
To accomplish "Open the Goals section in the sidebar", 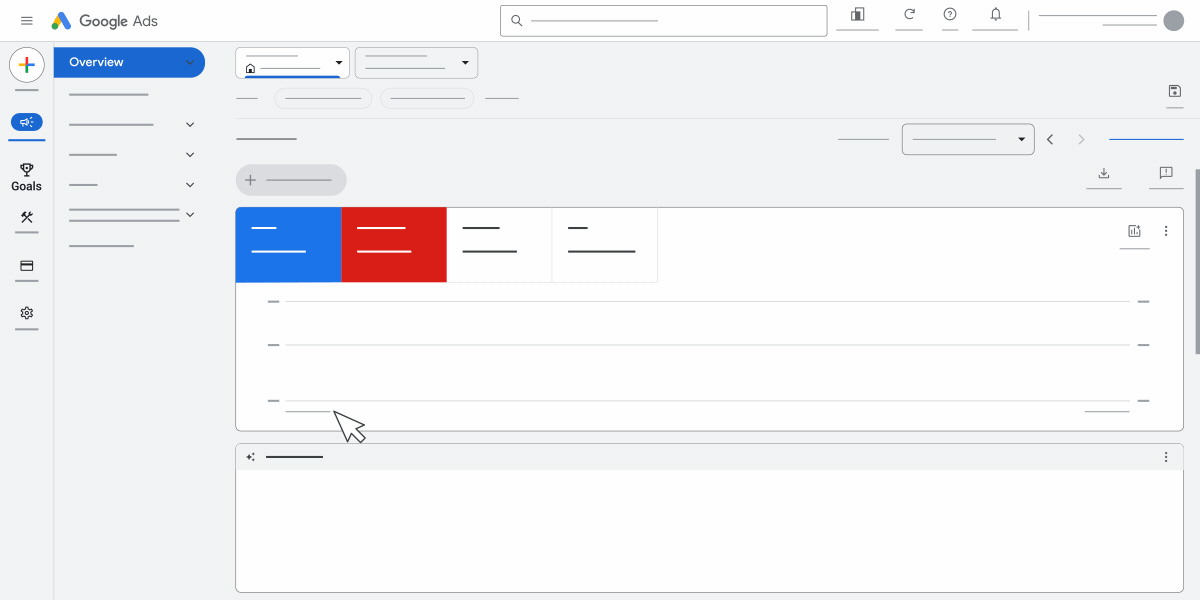I will coord(26,176).
